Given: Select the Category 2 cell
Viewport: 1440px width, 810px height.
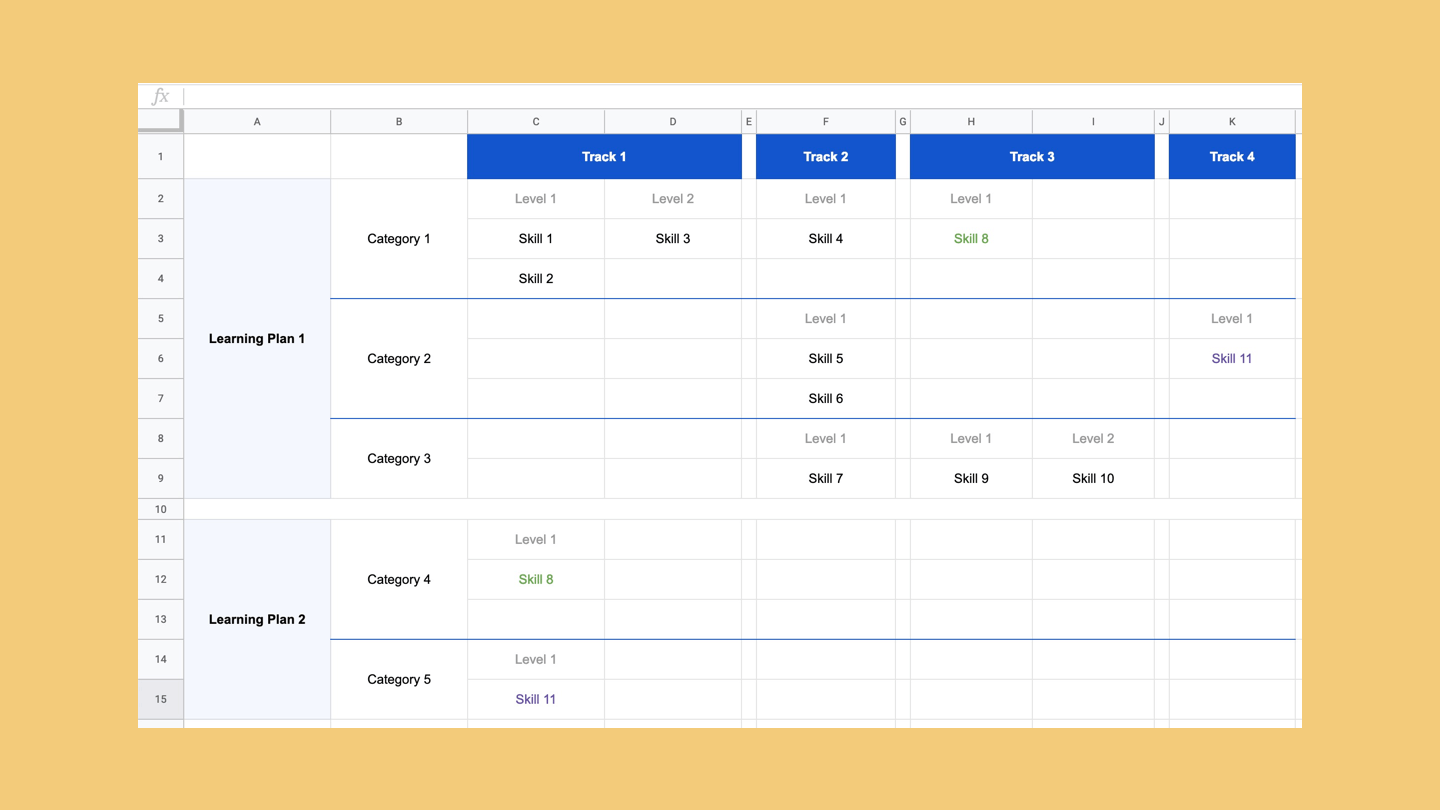Looking at the screenshot, I should click(399, 359).
